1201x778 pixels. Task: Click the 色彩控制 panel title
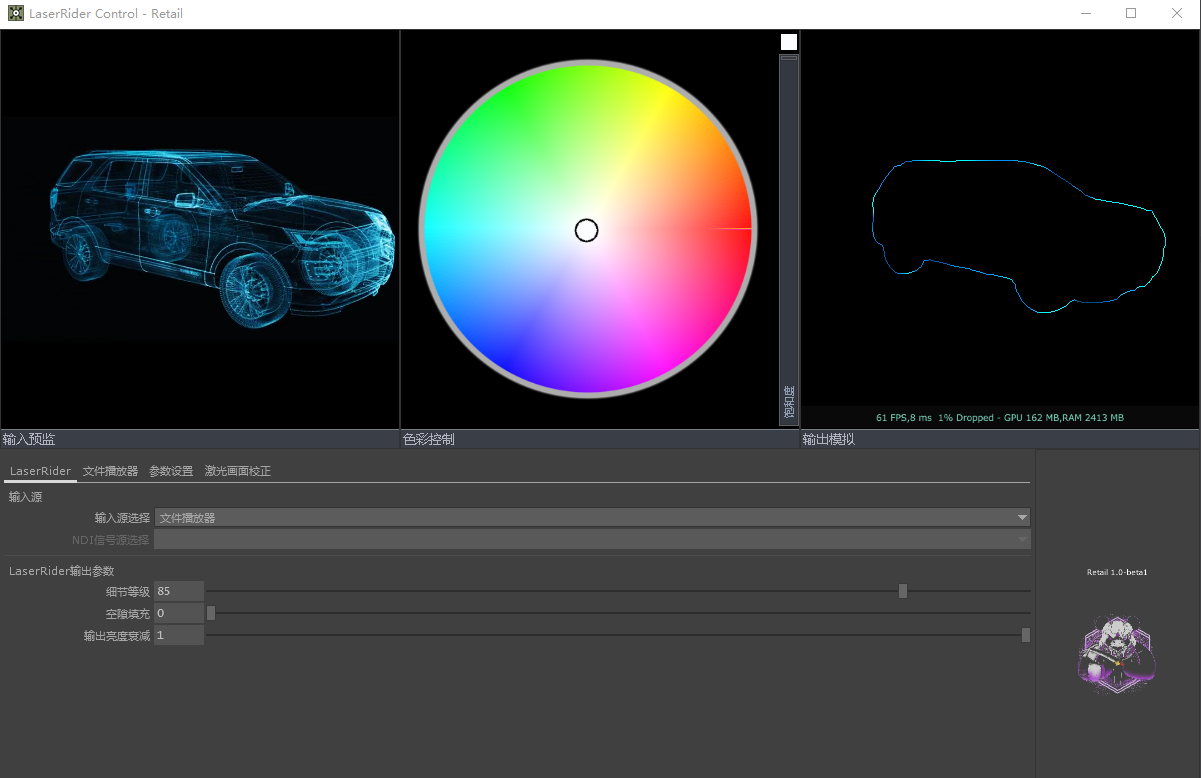[429, 439]
